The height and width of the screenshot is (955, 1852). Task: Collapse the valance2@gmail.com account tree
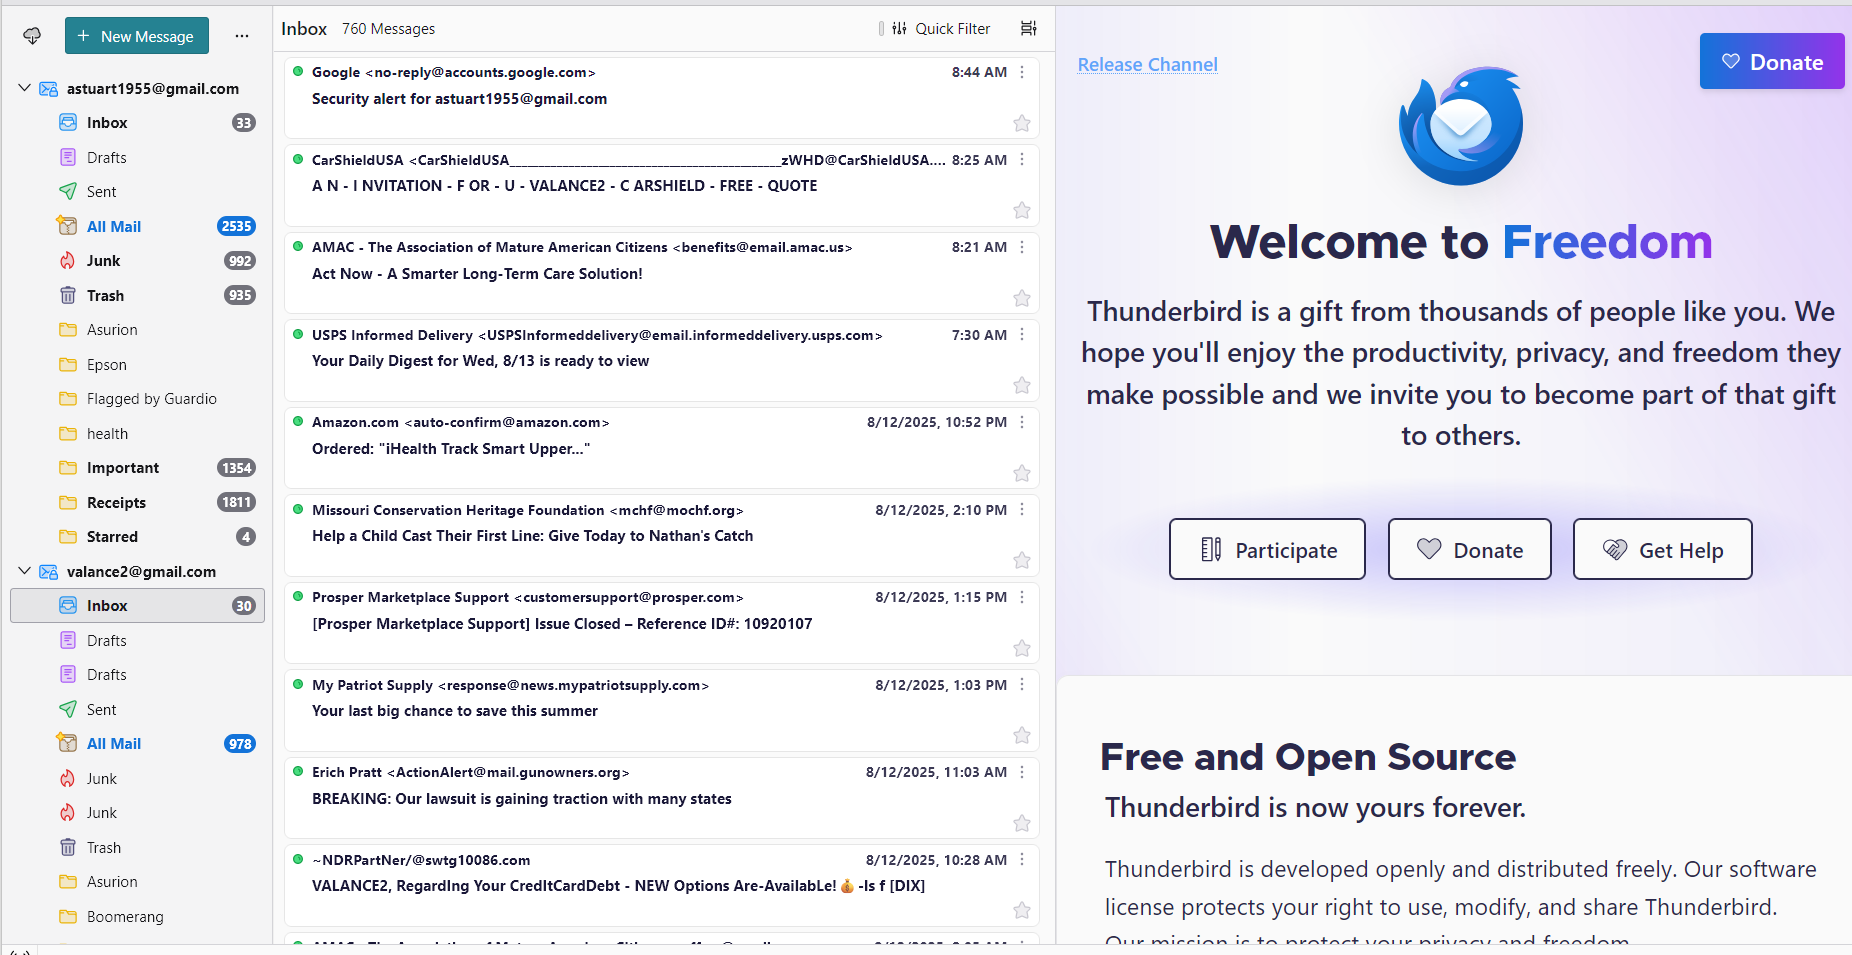(x=25, y=571)
